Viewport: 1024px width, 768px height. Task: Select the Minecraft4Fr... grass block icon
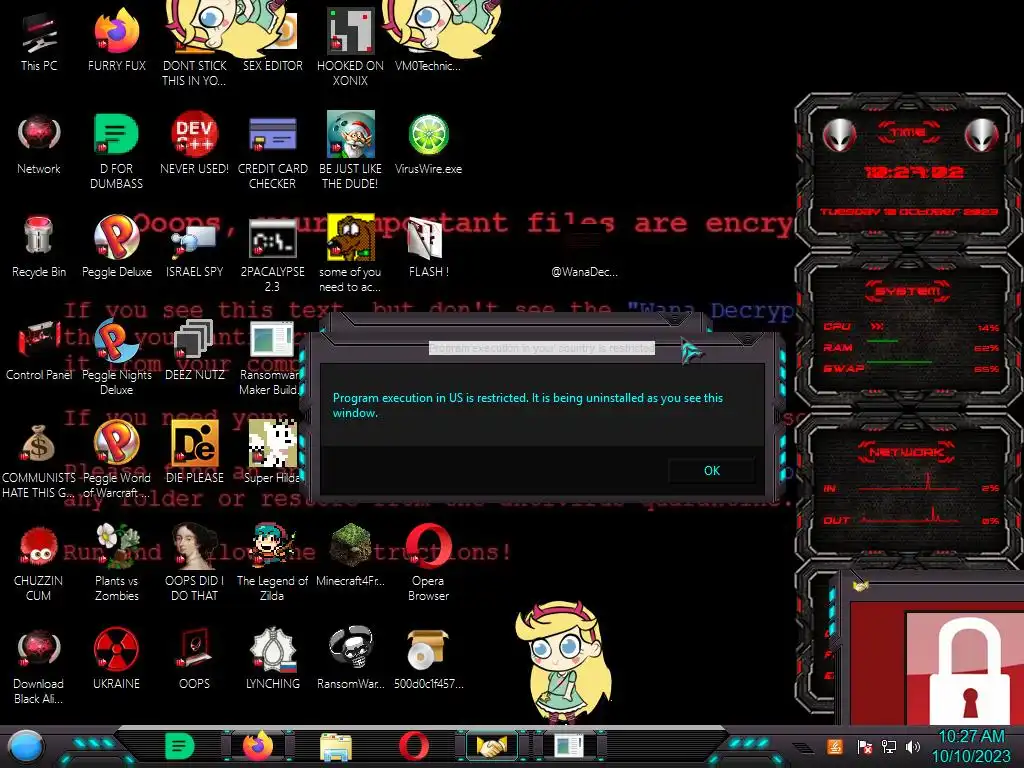pyautogui.click(x=350, y=557)
